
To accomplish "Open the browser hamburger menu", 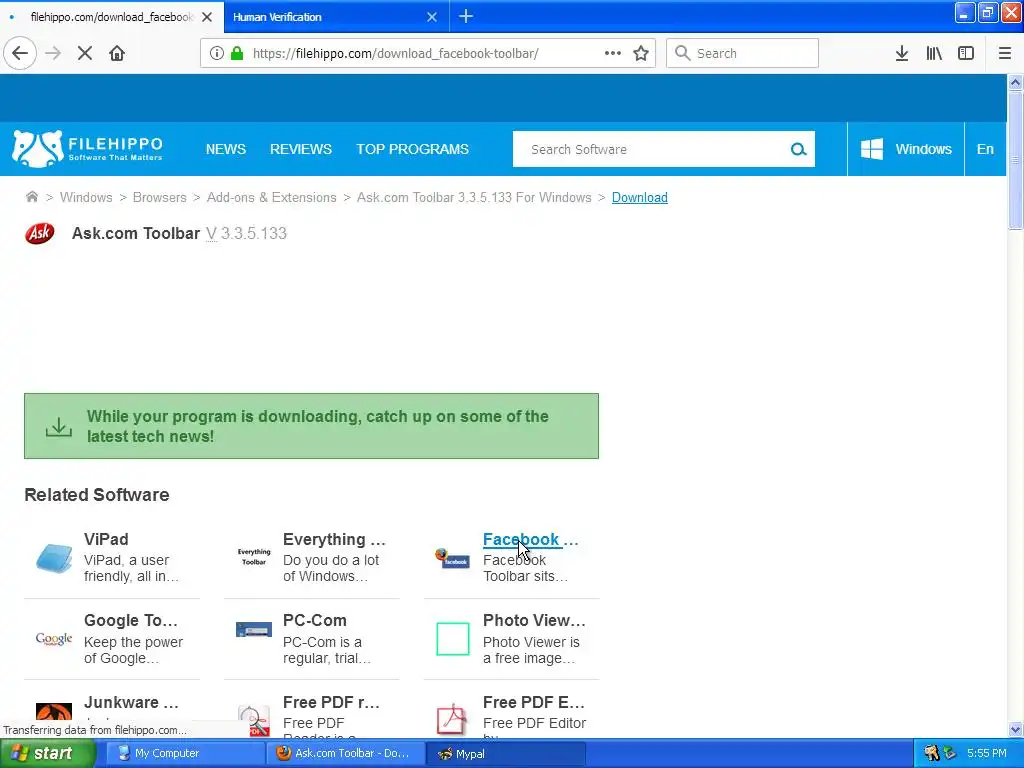I will click(1004, 53).
